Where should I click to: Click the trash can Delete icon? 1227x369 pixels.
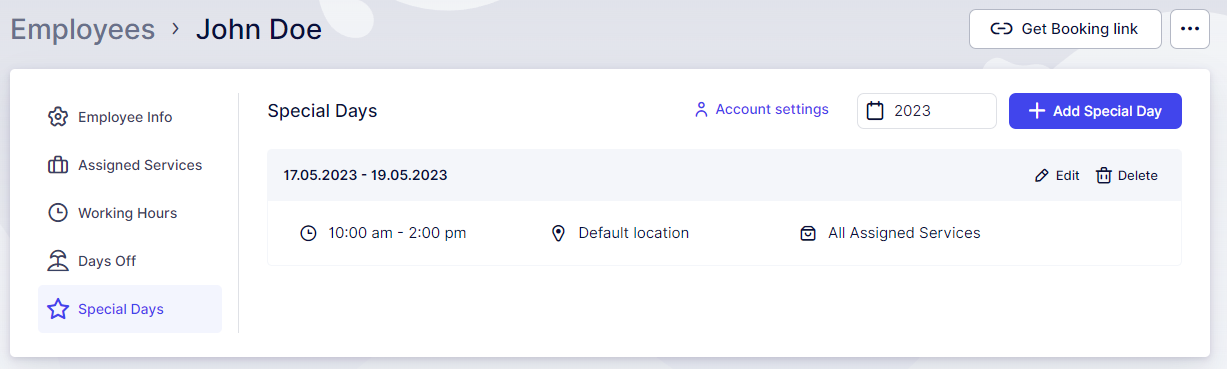[x=1104, y=176]
